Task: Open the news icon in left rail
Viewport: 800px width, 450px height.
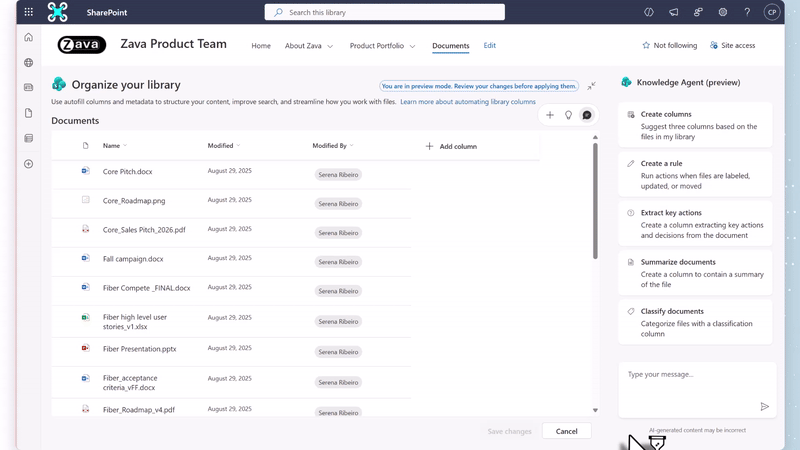Action: click(x=29, y=87)
